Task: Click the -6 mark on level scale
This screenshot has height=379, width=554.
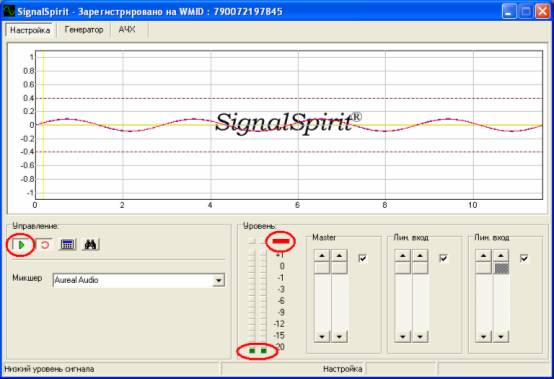Action: tap(281, 301)
